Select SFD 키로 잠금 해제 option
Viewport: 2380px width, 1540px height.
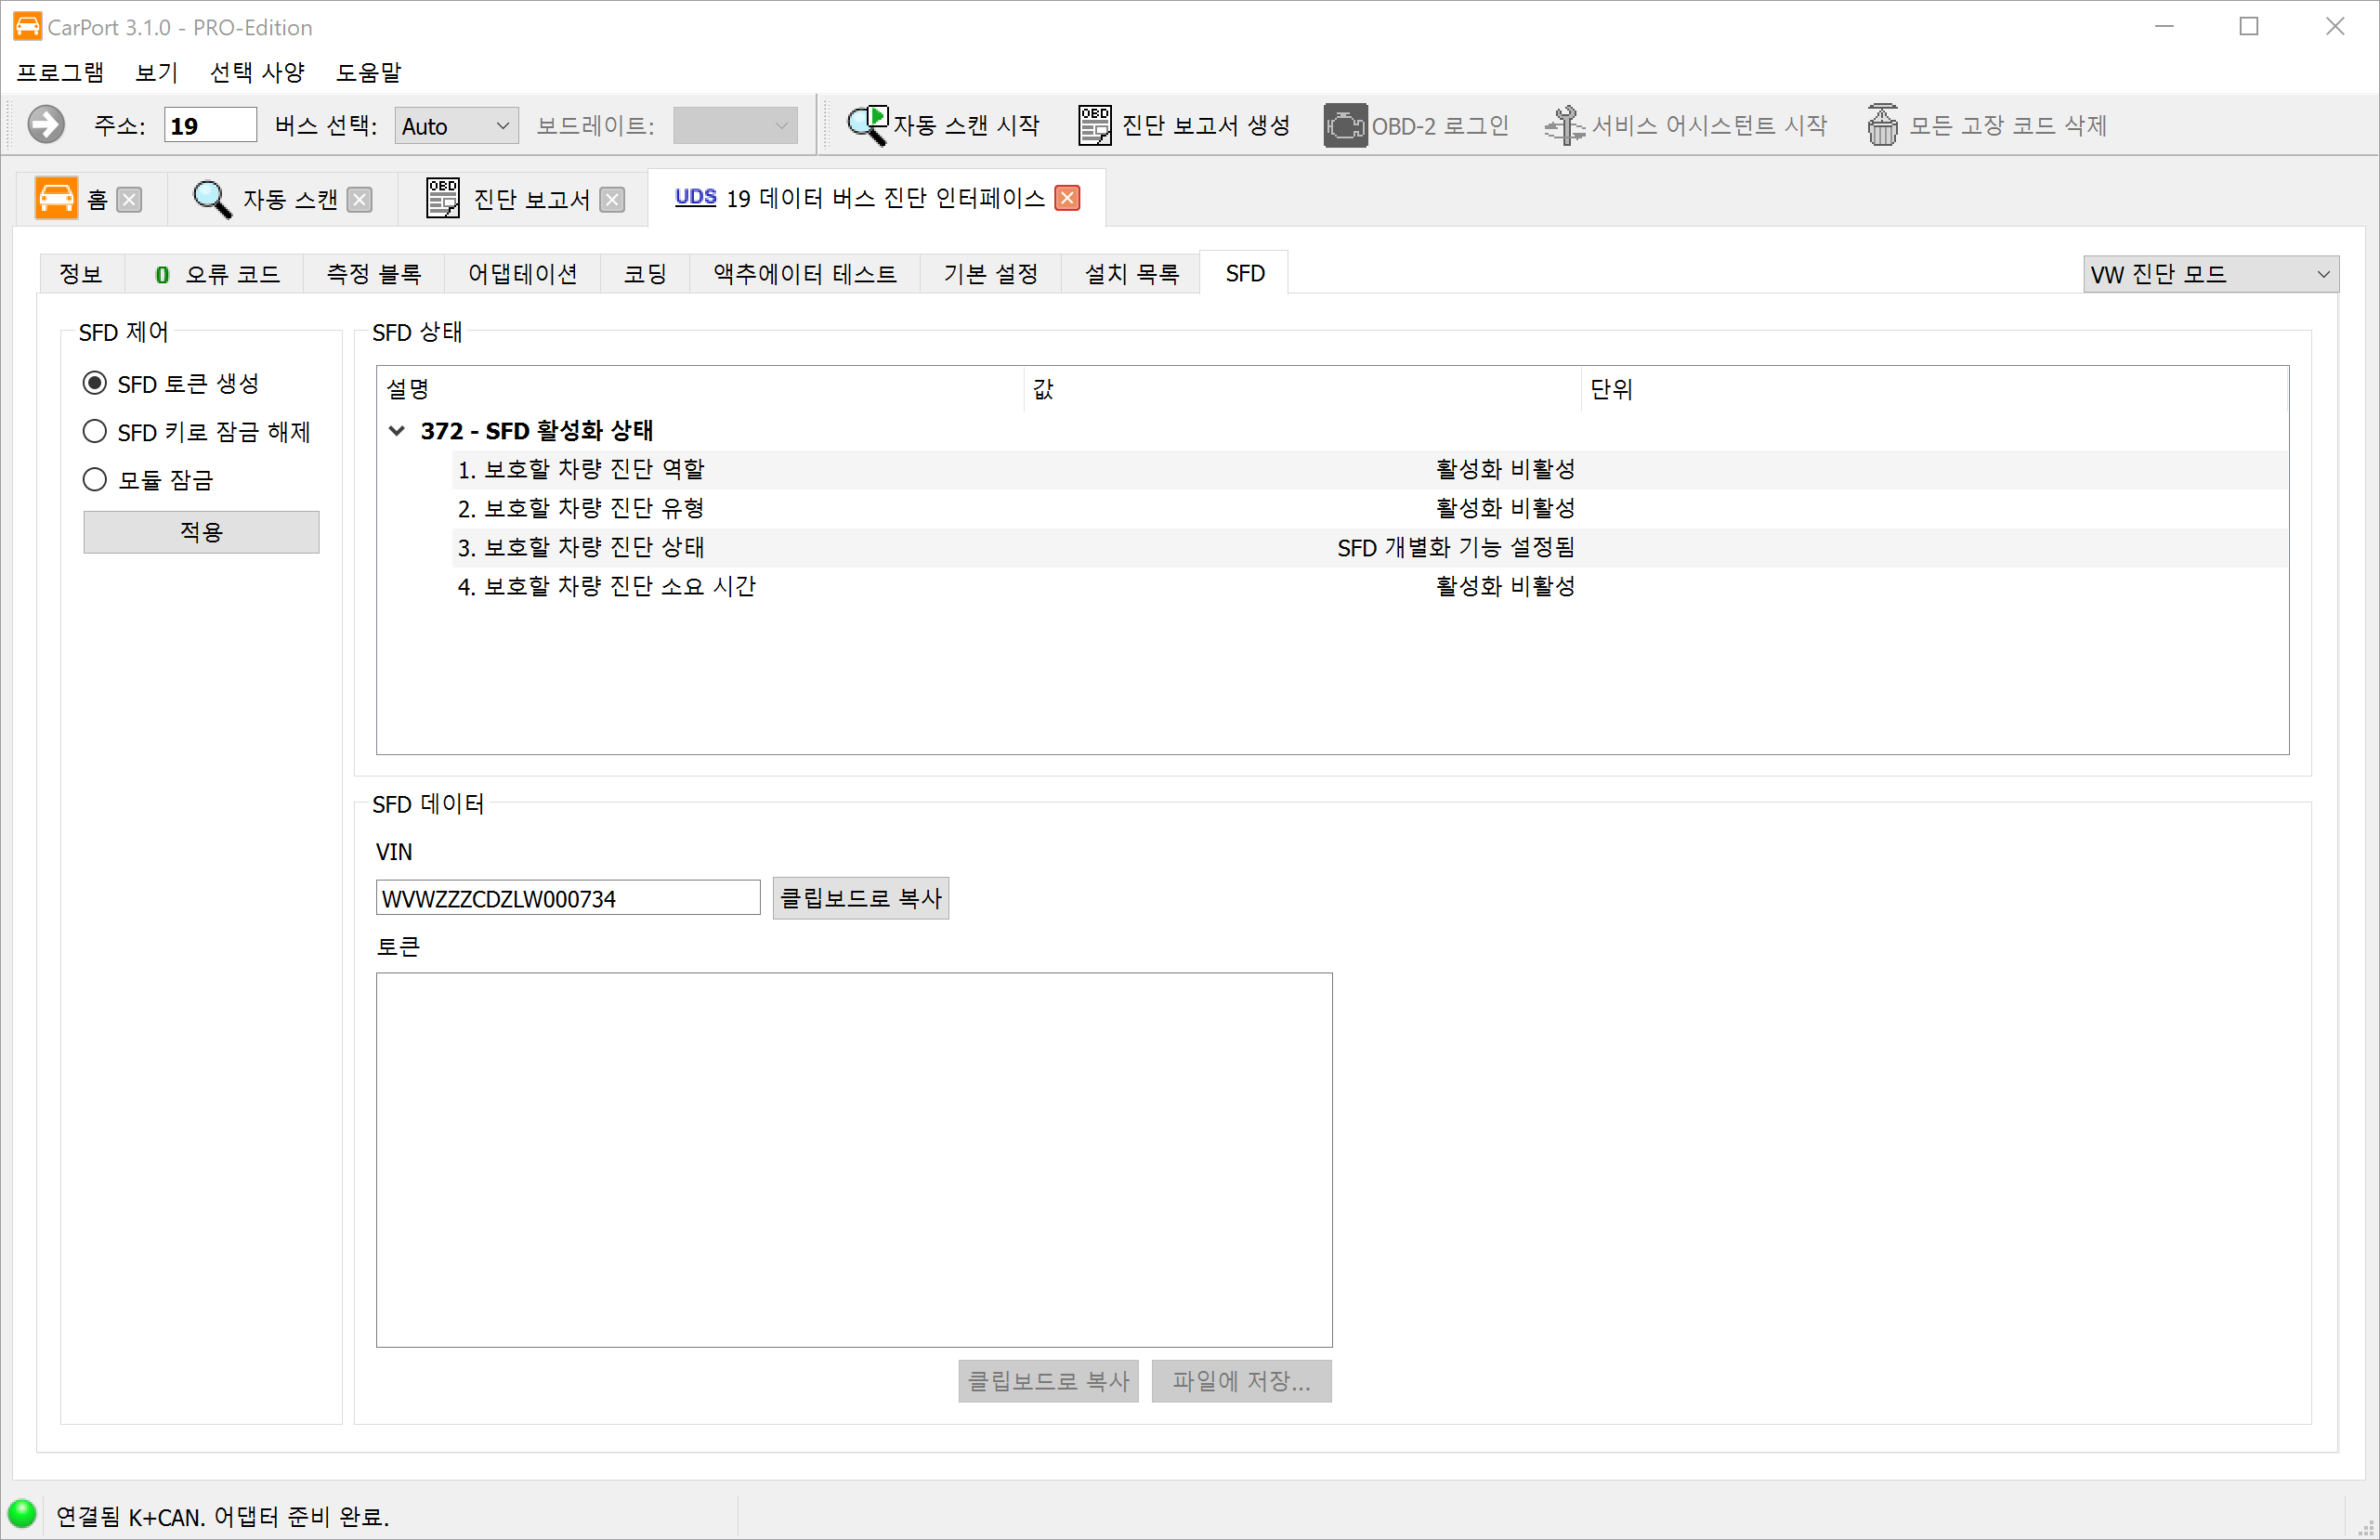point(95,431)
